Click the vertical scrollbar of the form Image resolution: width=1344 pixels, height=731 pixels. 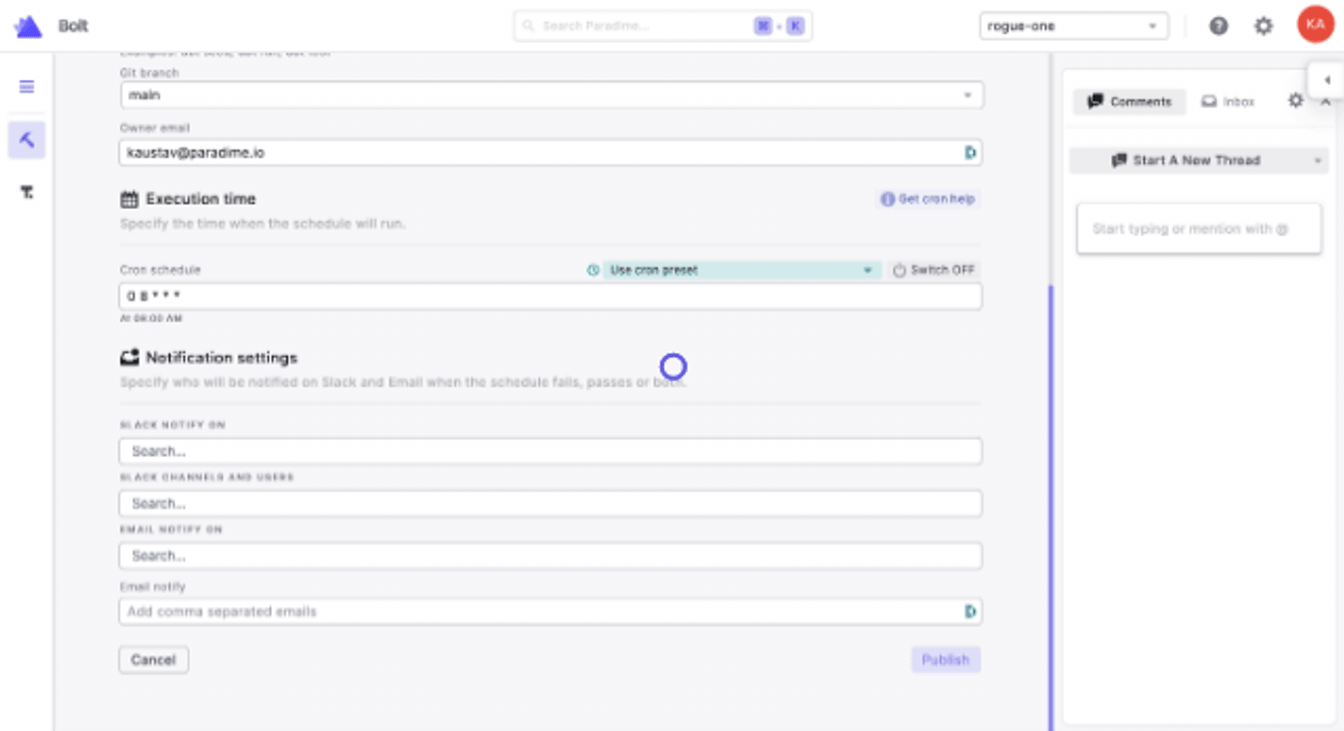click(x=1051, y=508)
